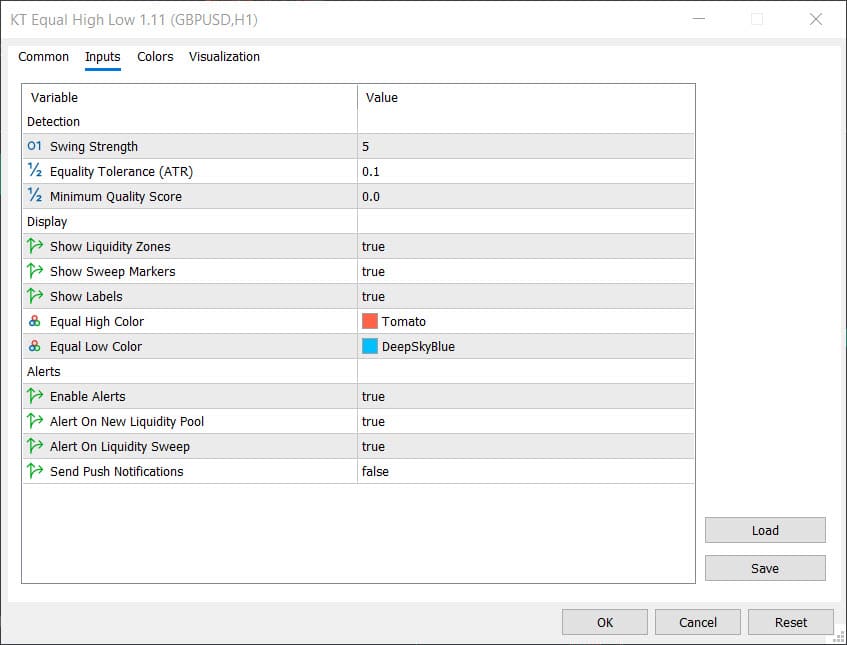Click the green arrow icon for Show Liquidity Zones

coord(35,246)
